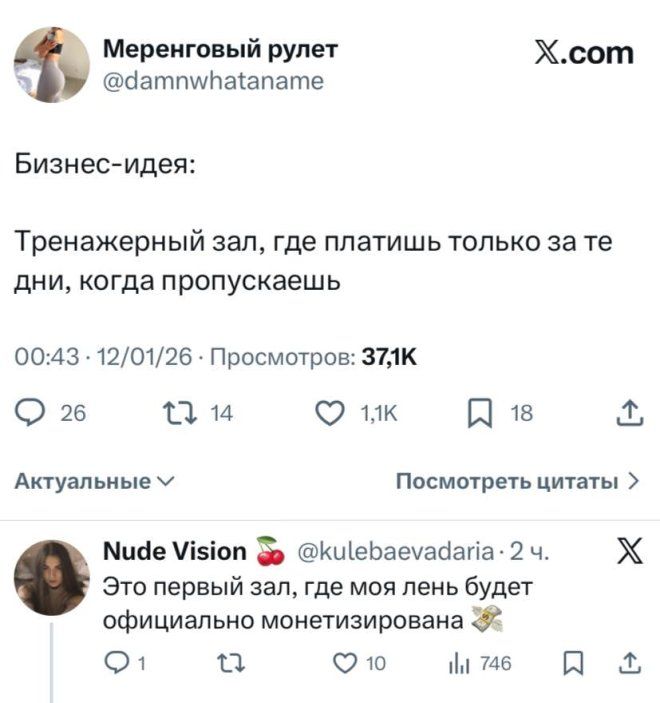Like the main tweet via heart icon
Image resolution: width=660 pixels, height=703 pixels.
[x=329, y=413]
